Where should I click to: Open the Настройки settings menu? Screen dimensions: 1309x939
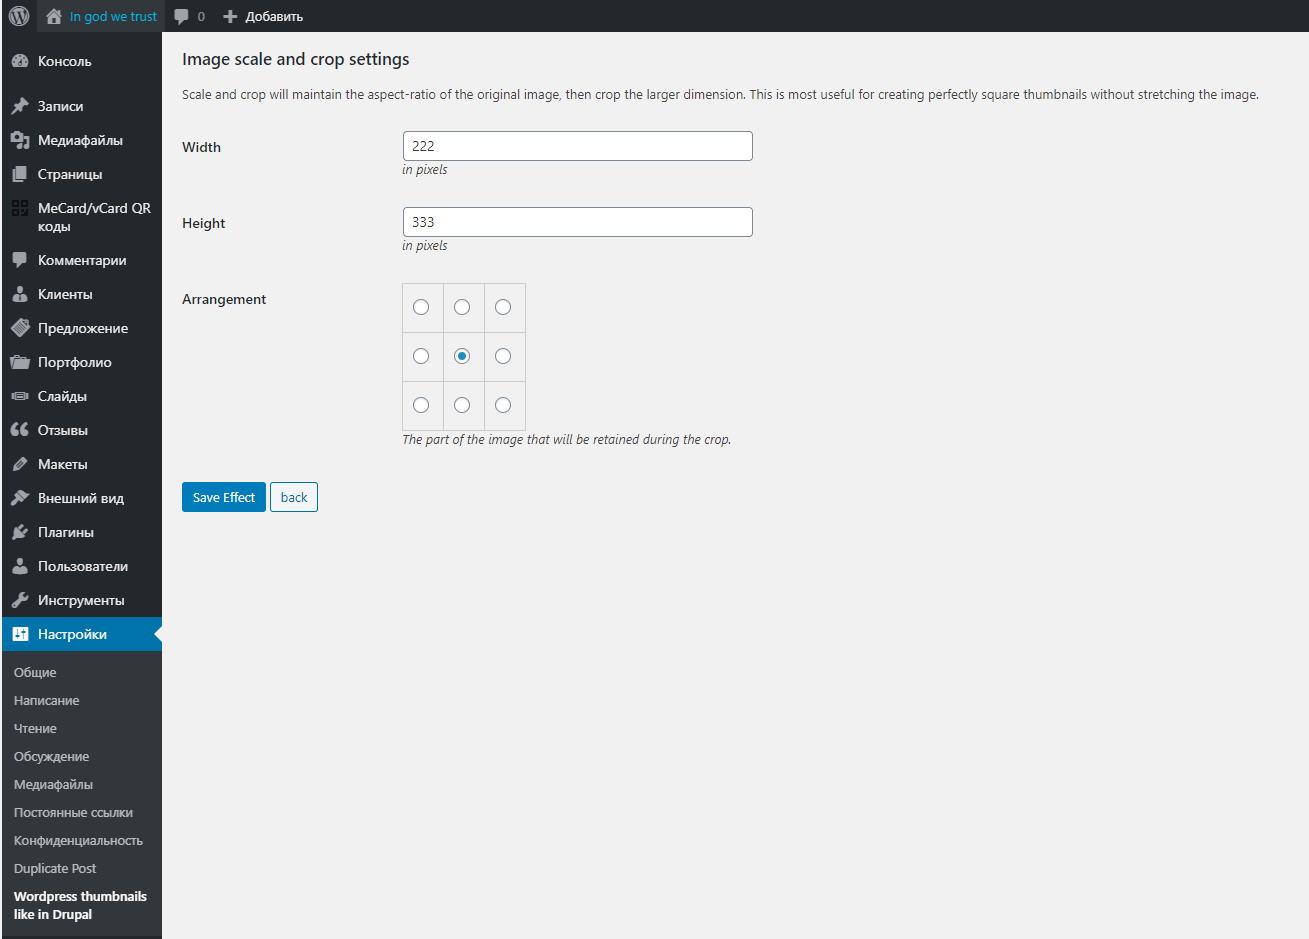pos(72,634)
